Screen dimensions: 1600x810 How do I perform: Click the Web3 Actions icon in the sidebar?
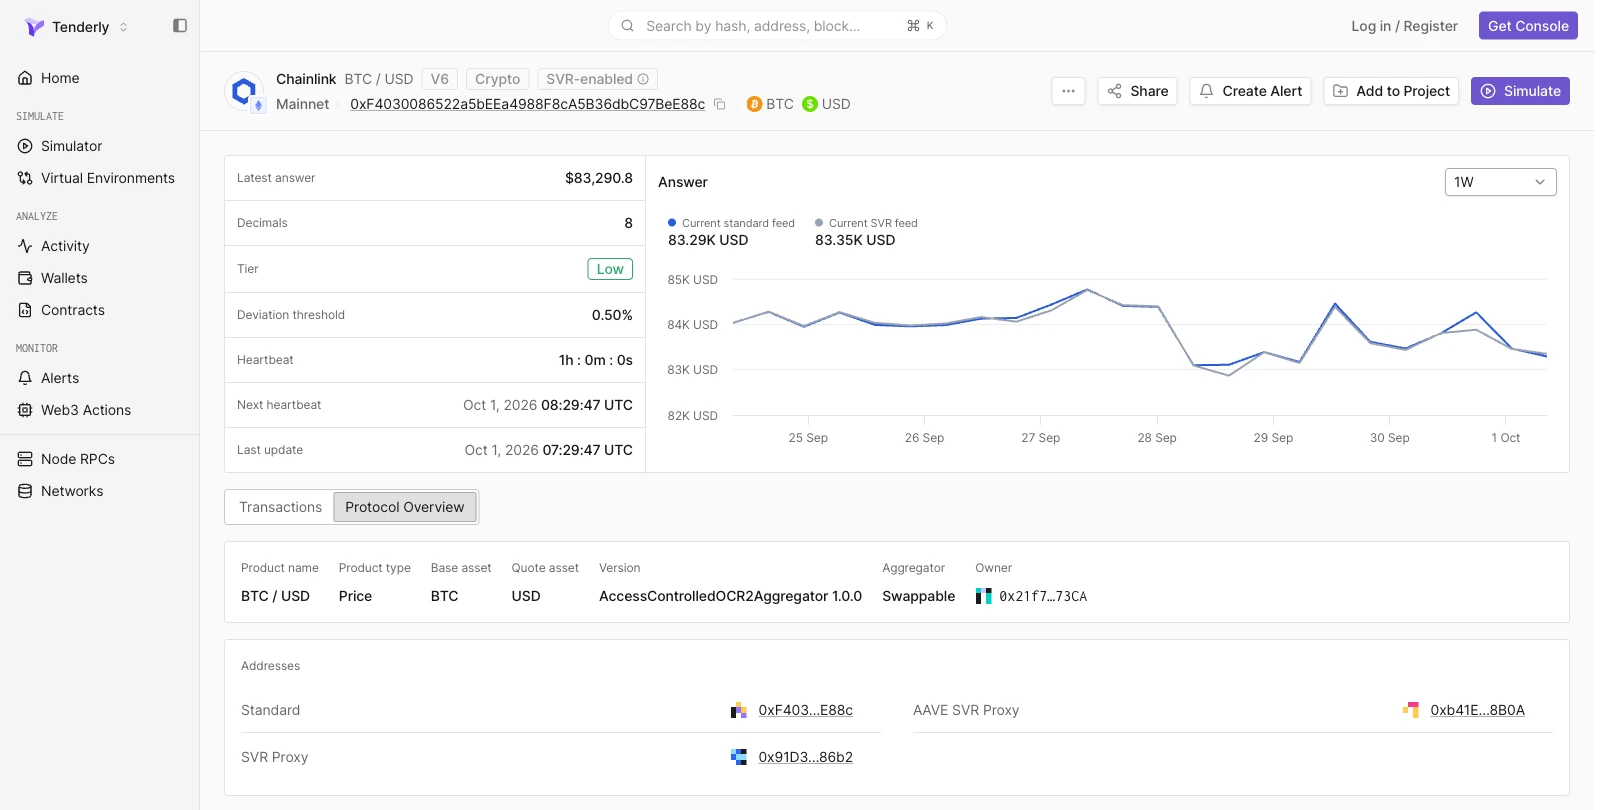click(25, 410)
